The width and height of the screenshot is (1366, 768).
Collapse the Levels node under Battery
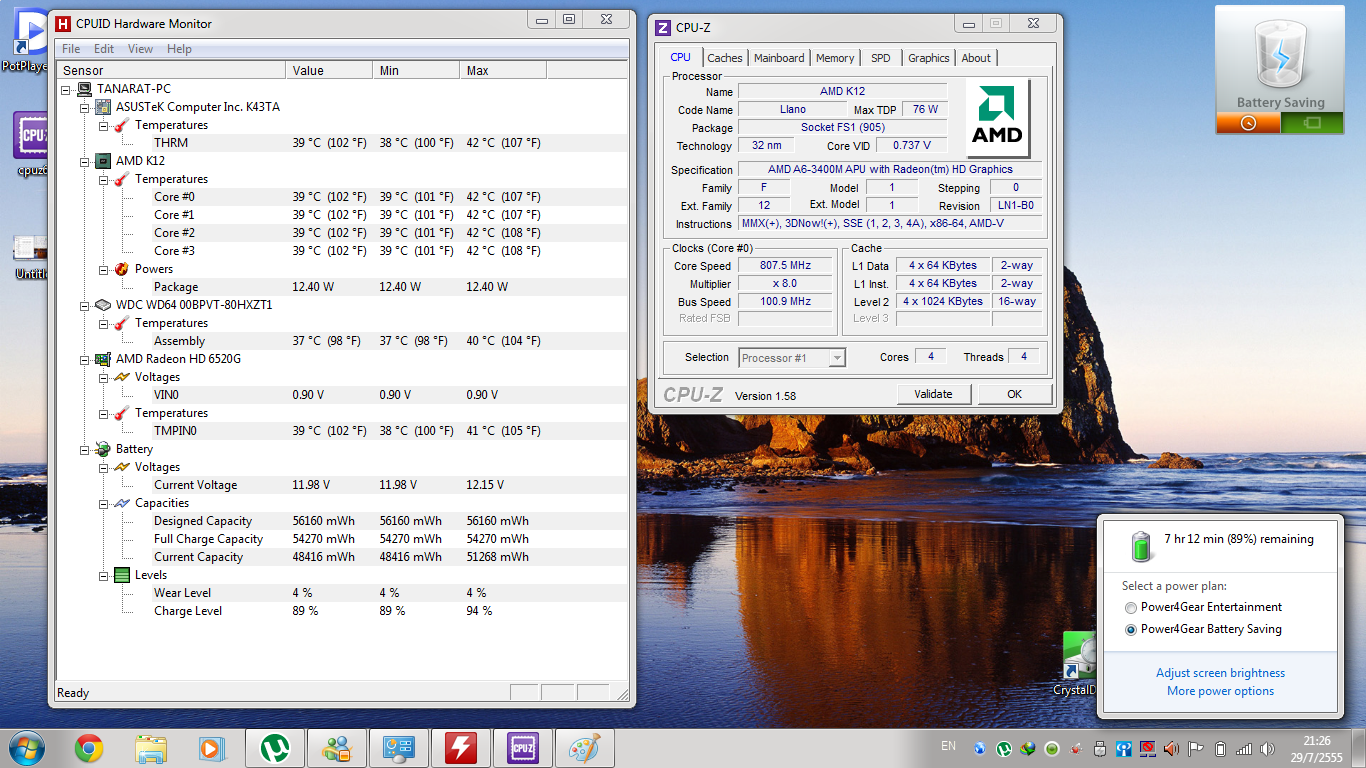(x=103, y=575)
